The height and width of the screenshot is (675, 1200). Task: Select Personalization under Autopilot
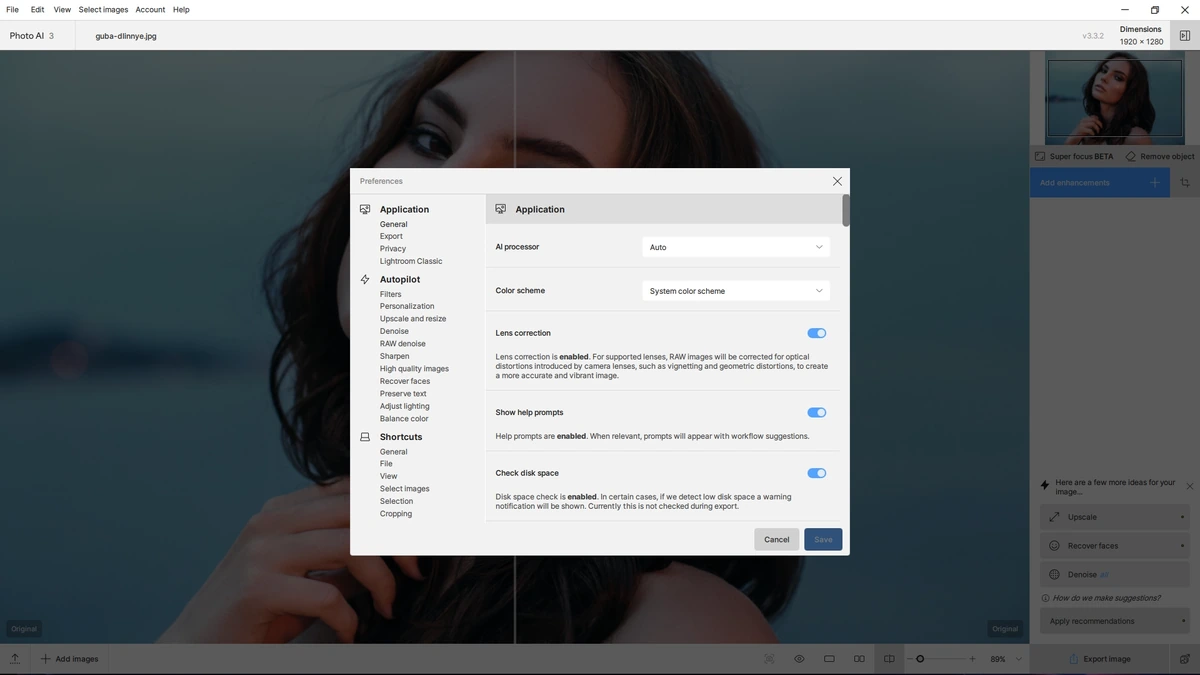click(x=407, y=306)
